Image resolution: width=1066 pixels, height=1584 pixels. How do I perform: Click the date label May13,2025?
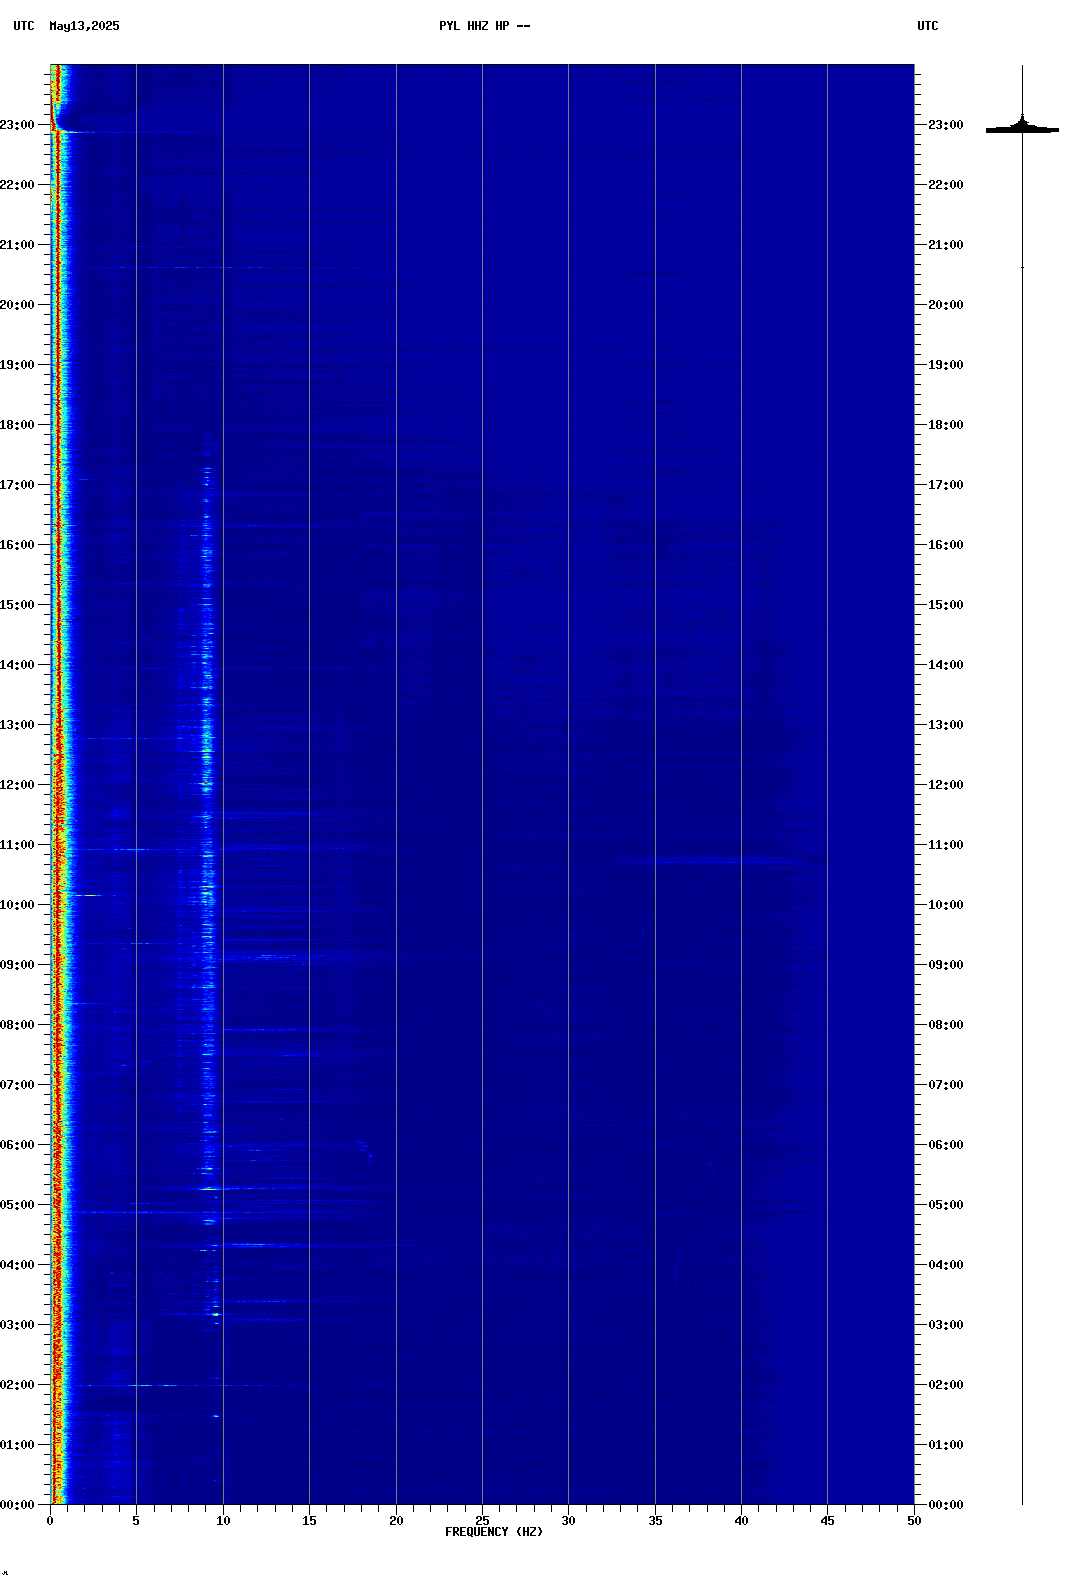[84, 26]
